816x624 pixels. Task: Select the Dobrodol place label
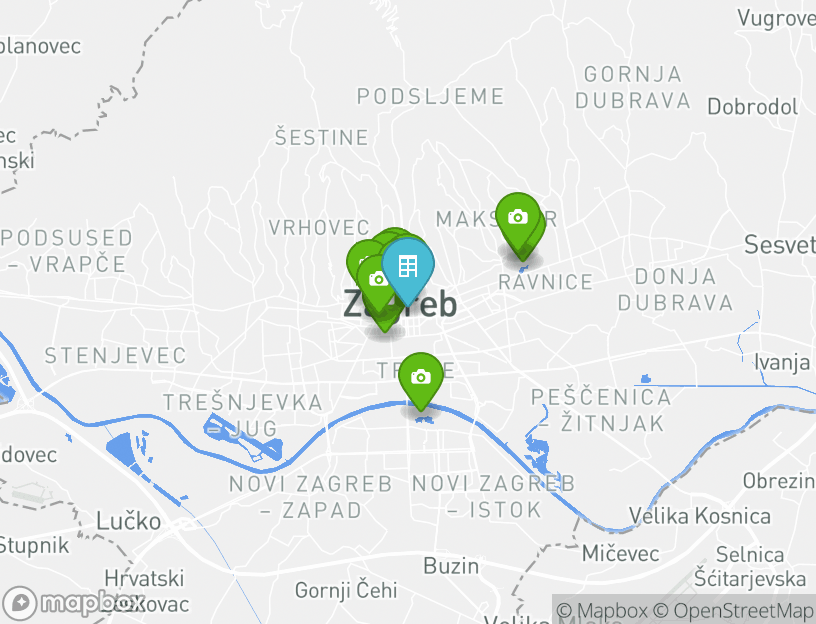point(753,107)
